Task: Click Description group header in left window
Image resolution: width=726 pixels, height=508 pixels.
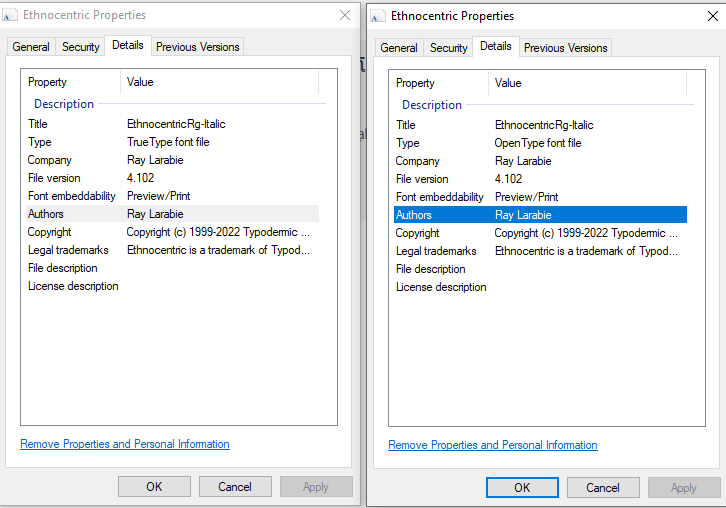Action: 64,104
